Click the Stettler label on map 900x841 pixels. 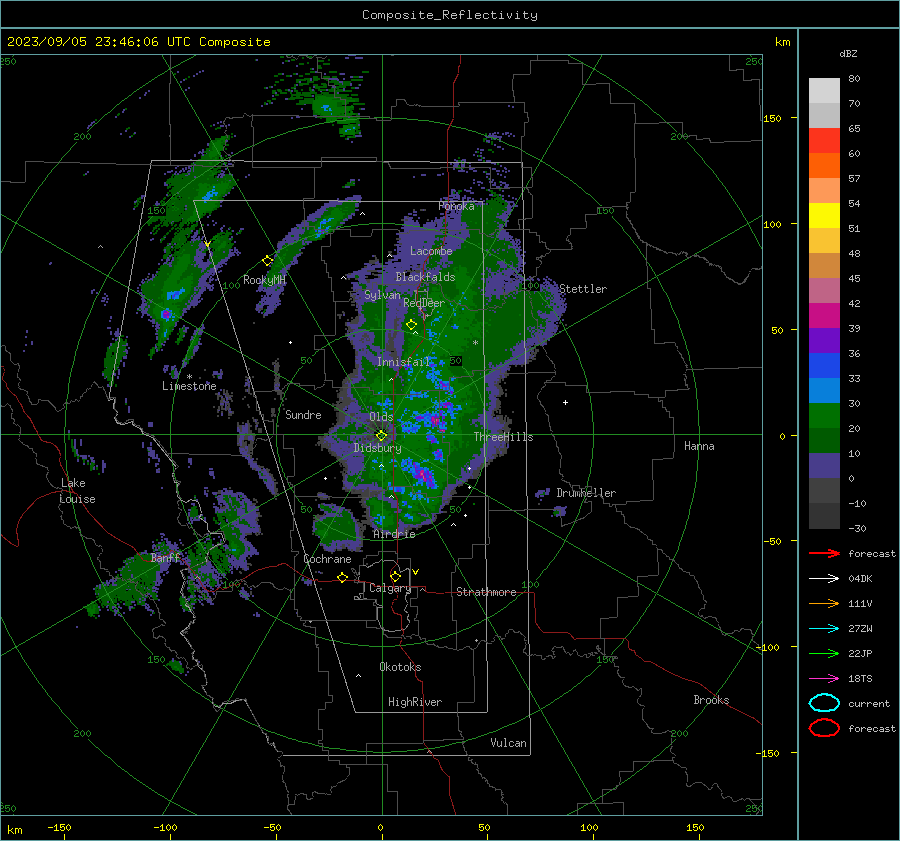583,289
